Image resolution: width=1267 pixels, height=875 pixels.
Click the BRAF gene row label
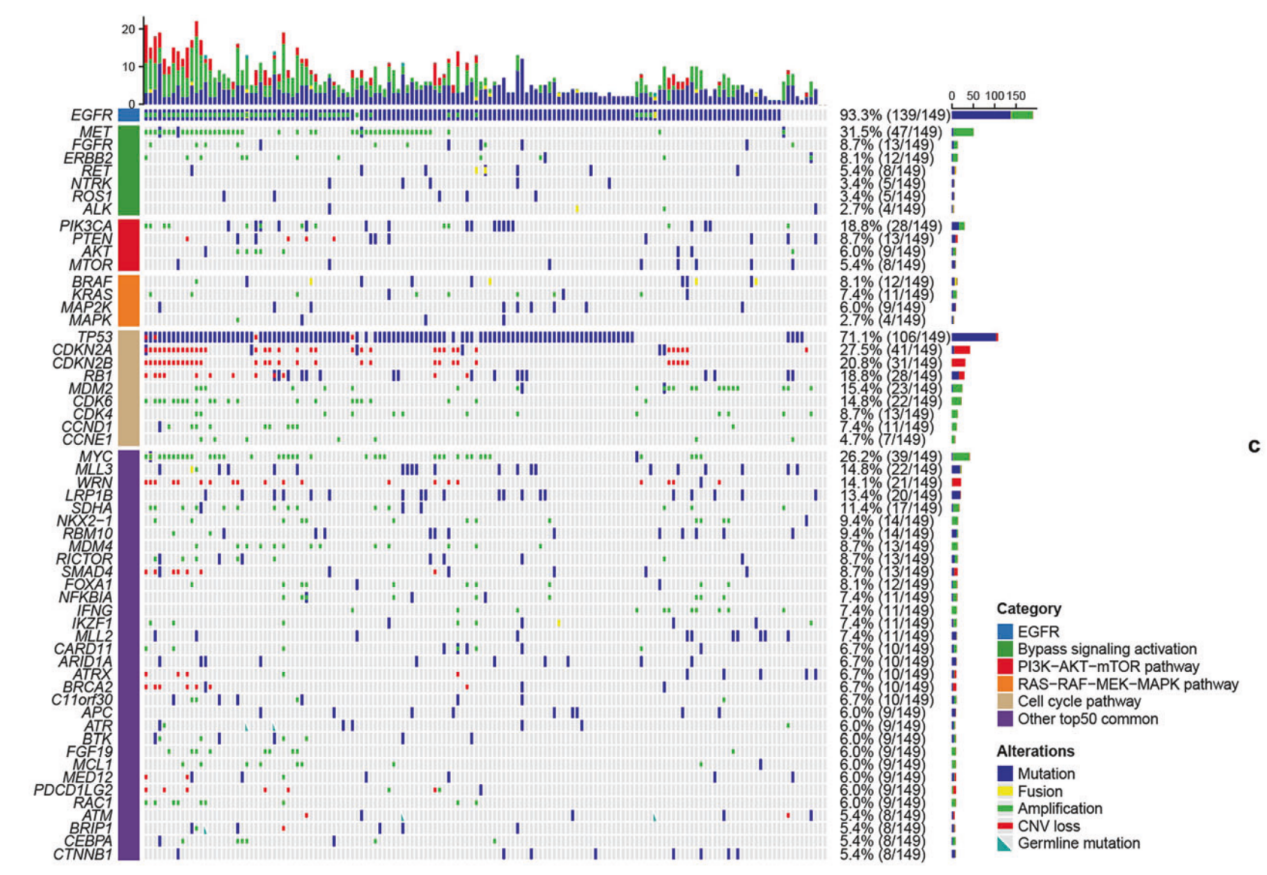[x=94, y=283]
